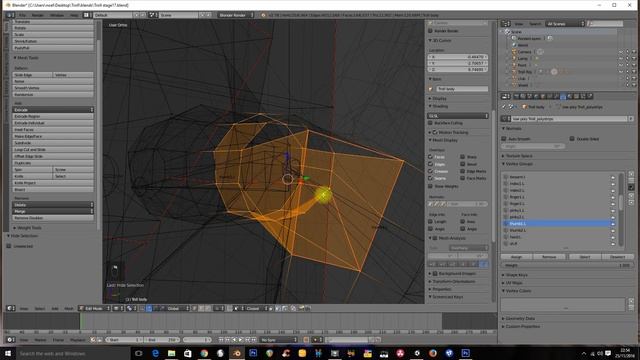Image resolution: width=640 pixels, height=360 pixels.
Task: Add a new vertex group with plus
Action: (x=631, y=174)
